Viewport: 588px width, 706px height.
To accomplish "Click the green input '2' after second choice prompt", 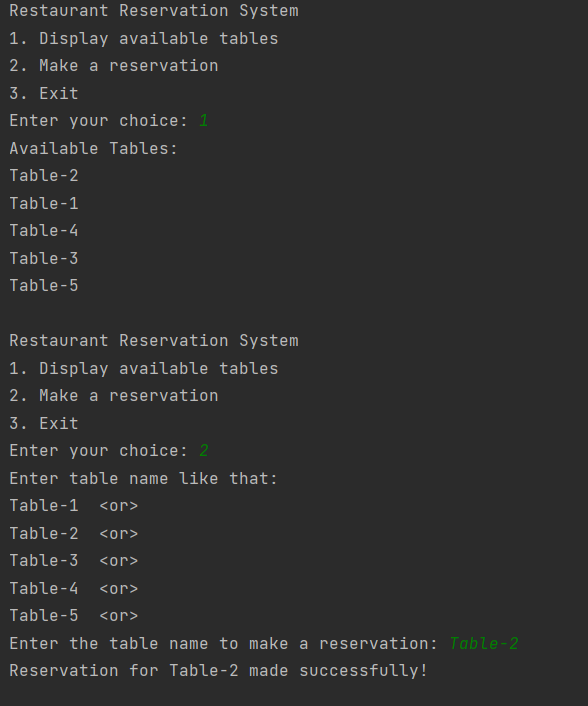I will (x=204, y=450).
